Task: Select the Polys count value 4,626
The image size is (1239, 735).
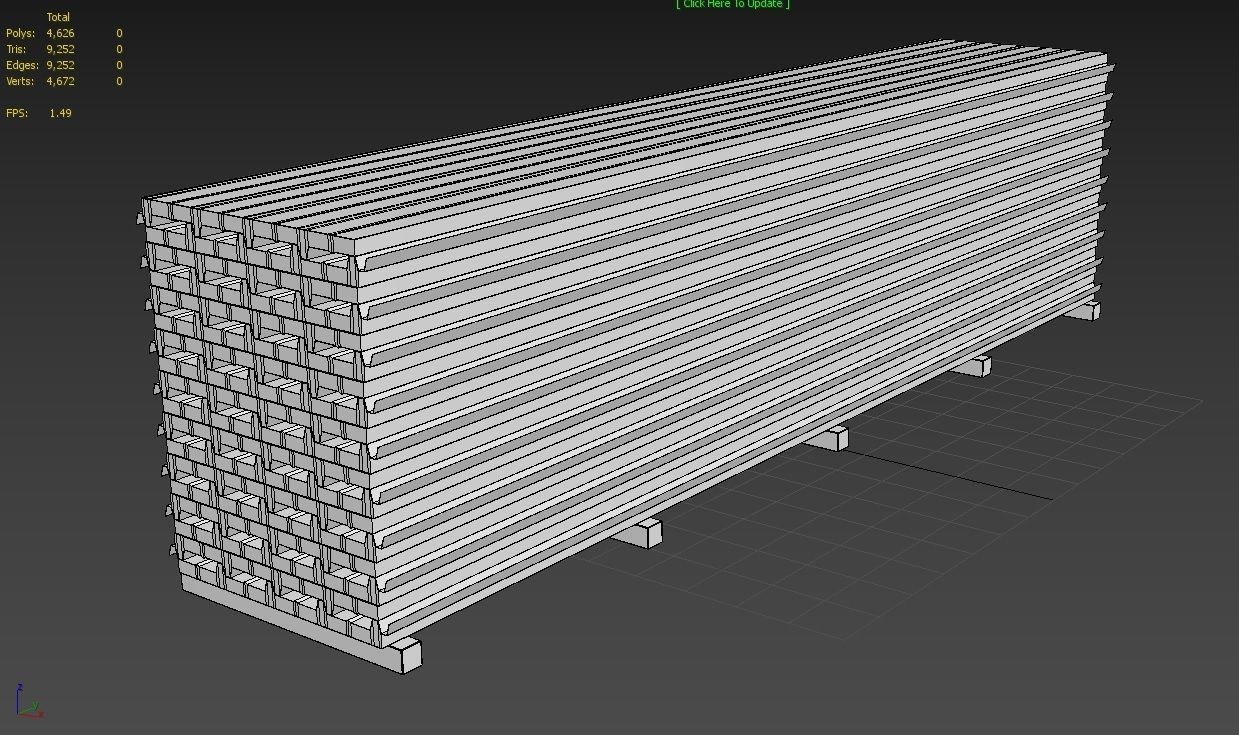Action: [x=60, y=33]
